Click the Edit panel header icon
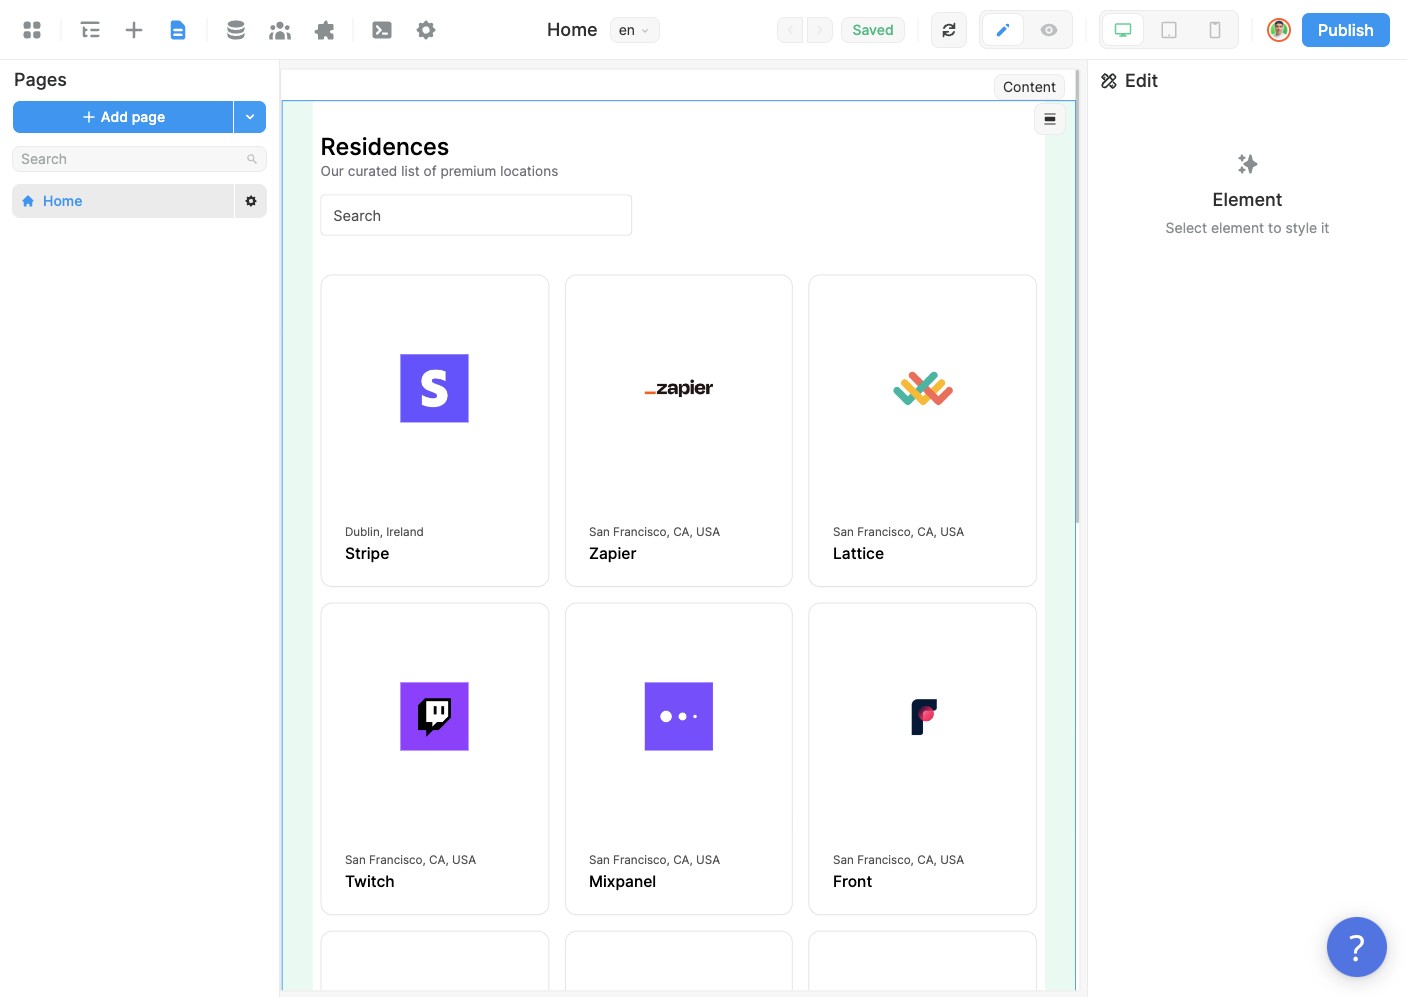The image size is (1407, 997). click(x=1109, y=81)
